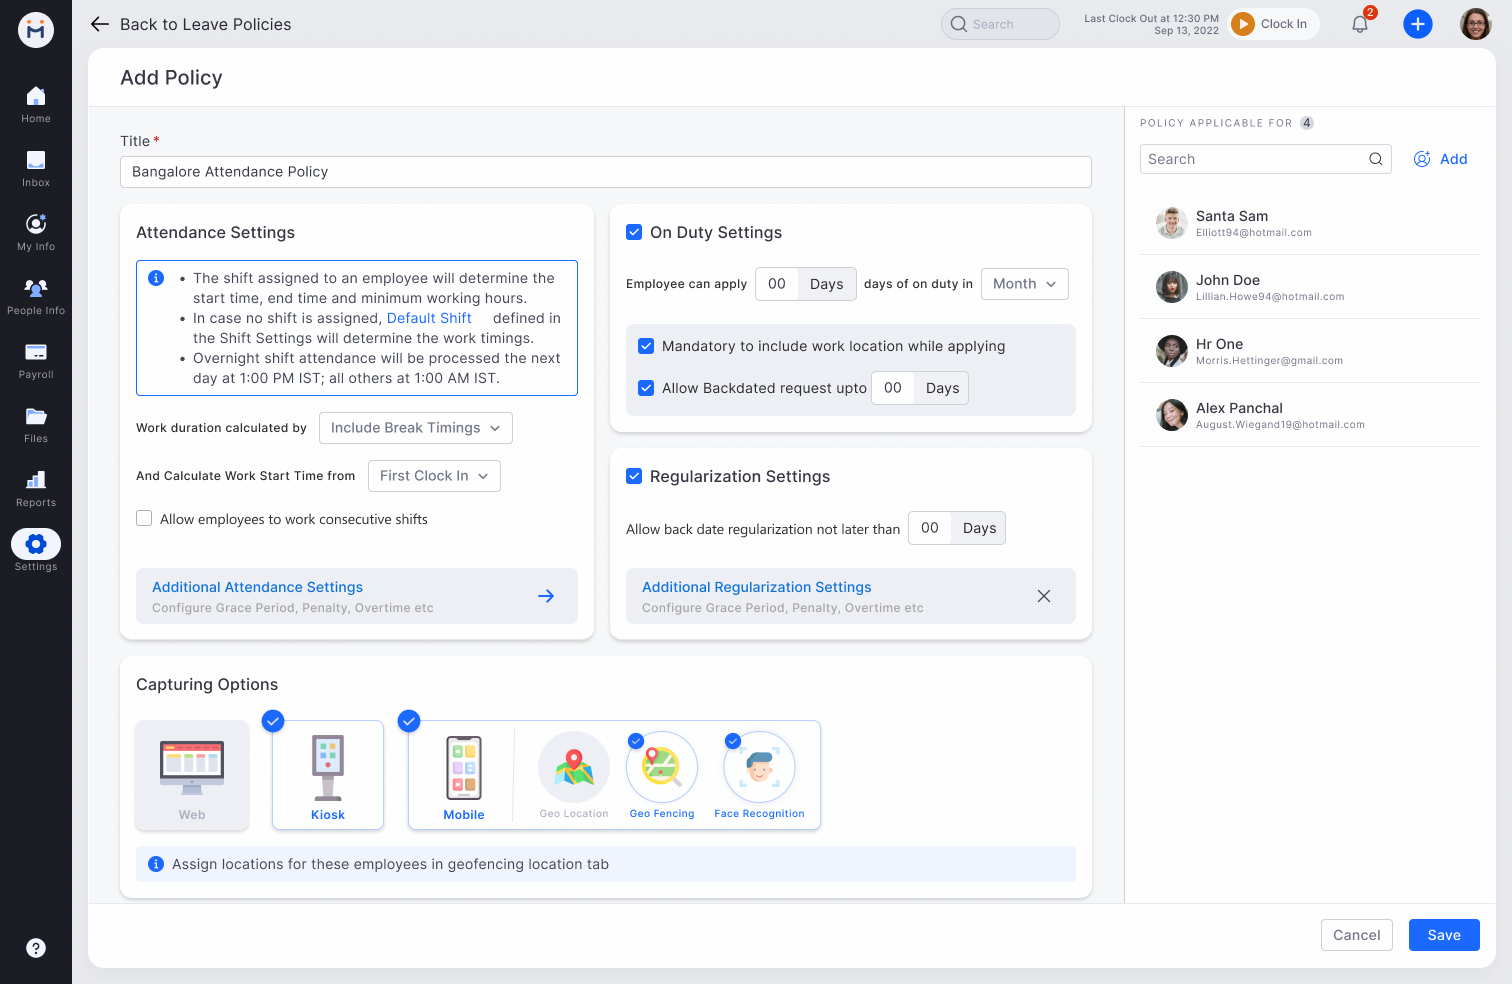
Task: Select the Face Recognition capturing toggle
Action: 732,741
